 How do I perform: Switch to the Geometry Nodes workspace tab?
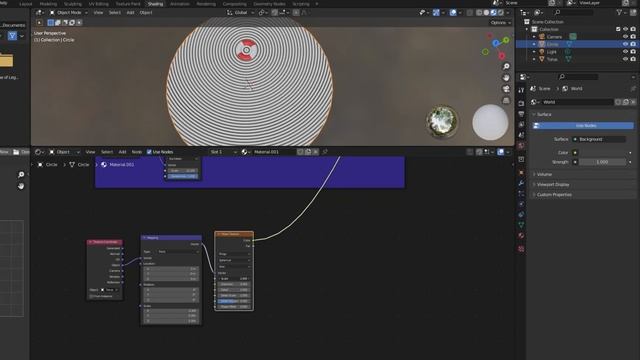(x=269, y=4)
